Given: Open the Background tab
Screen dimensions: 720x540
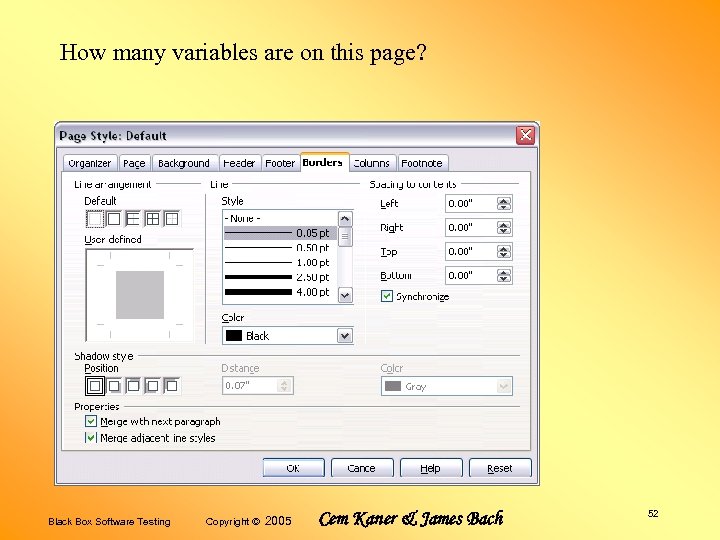Looking at the screenshot, I should point(184,163).
